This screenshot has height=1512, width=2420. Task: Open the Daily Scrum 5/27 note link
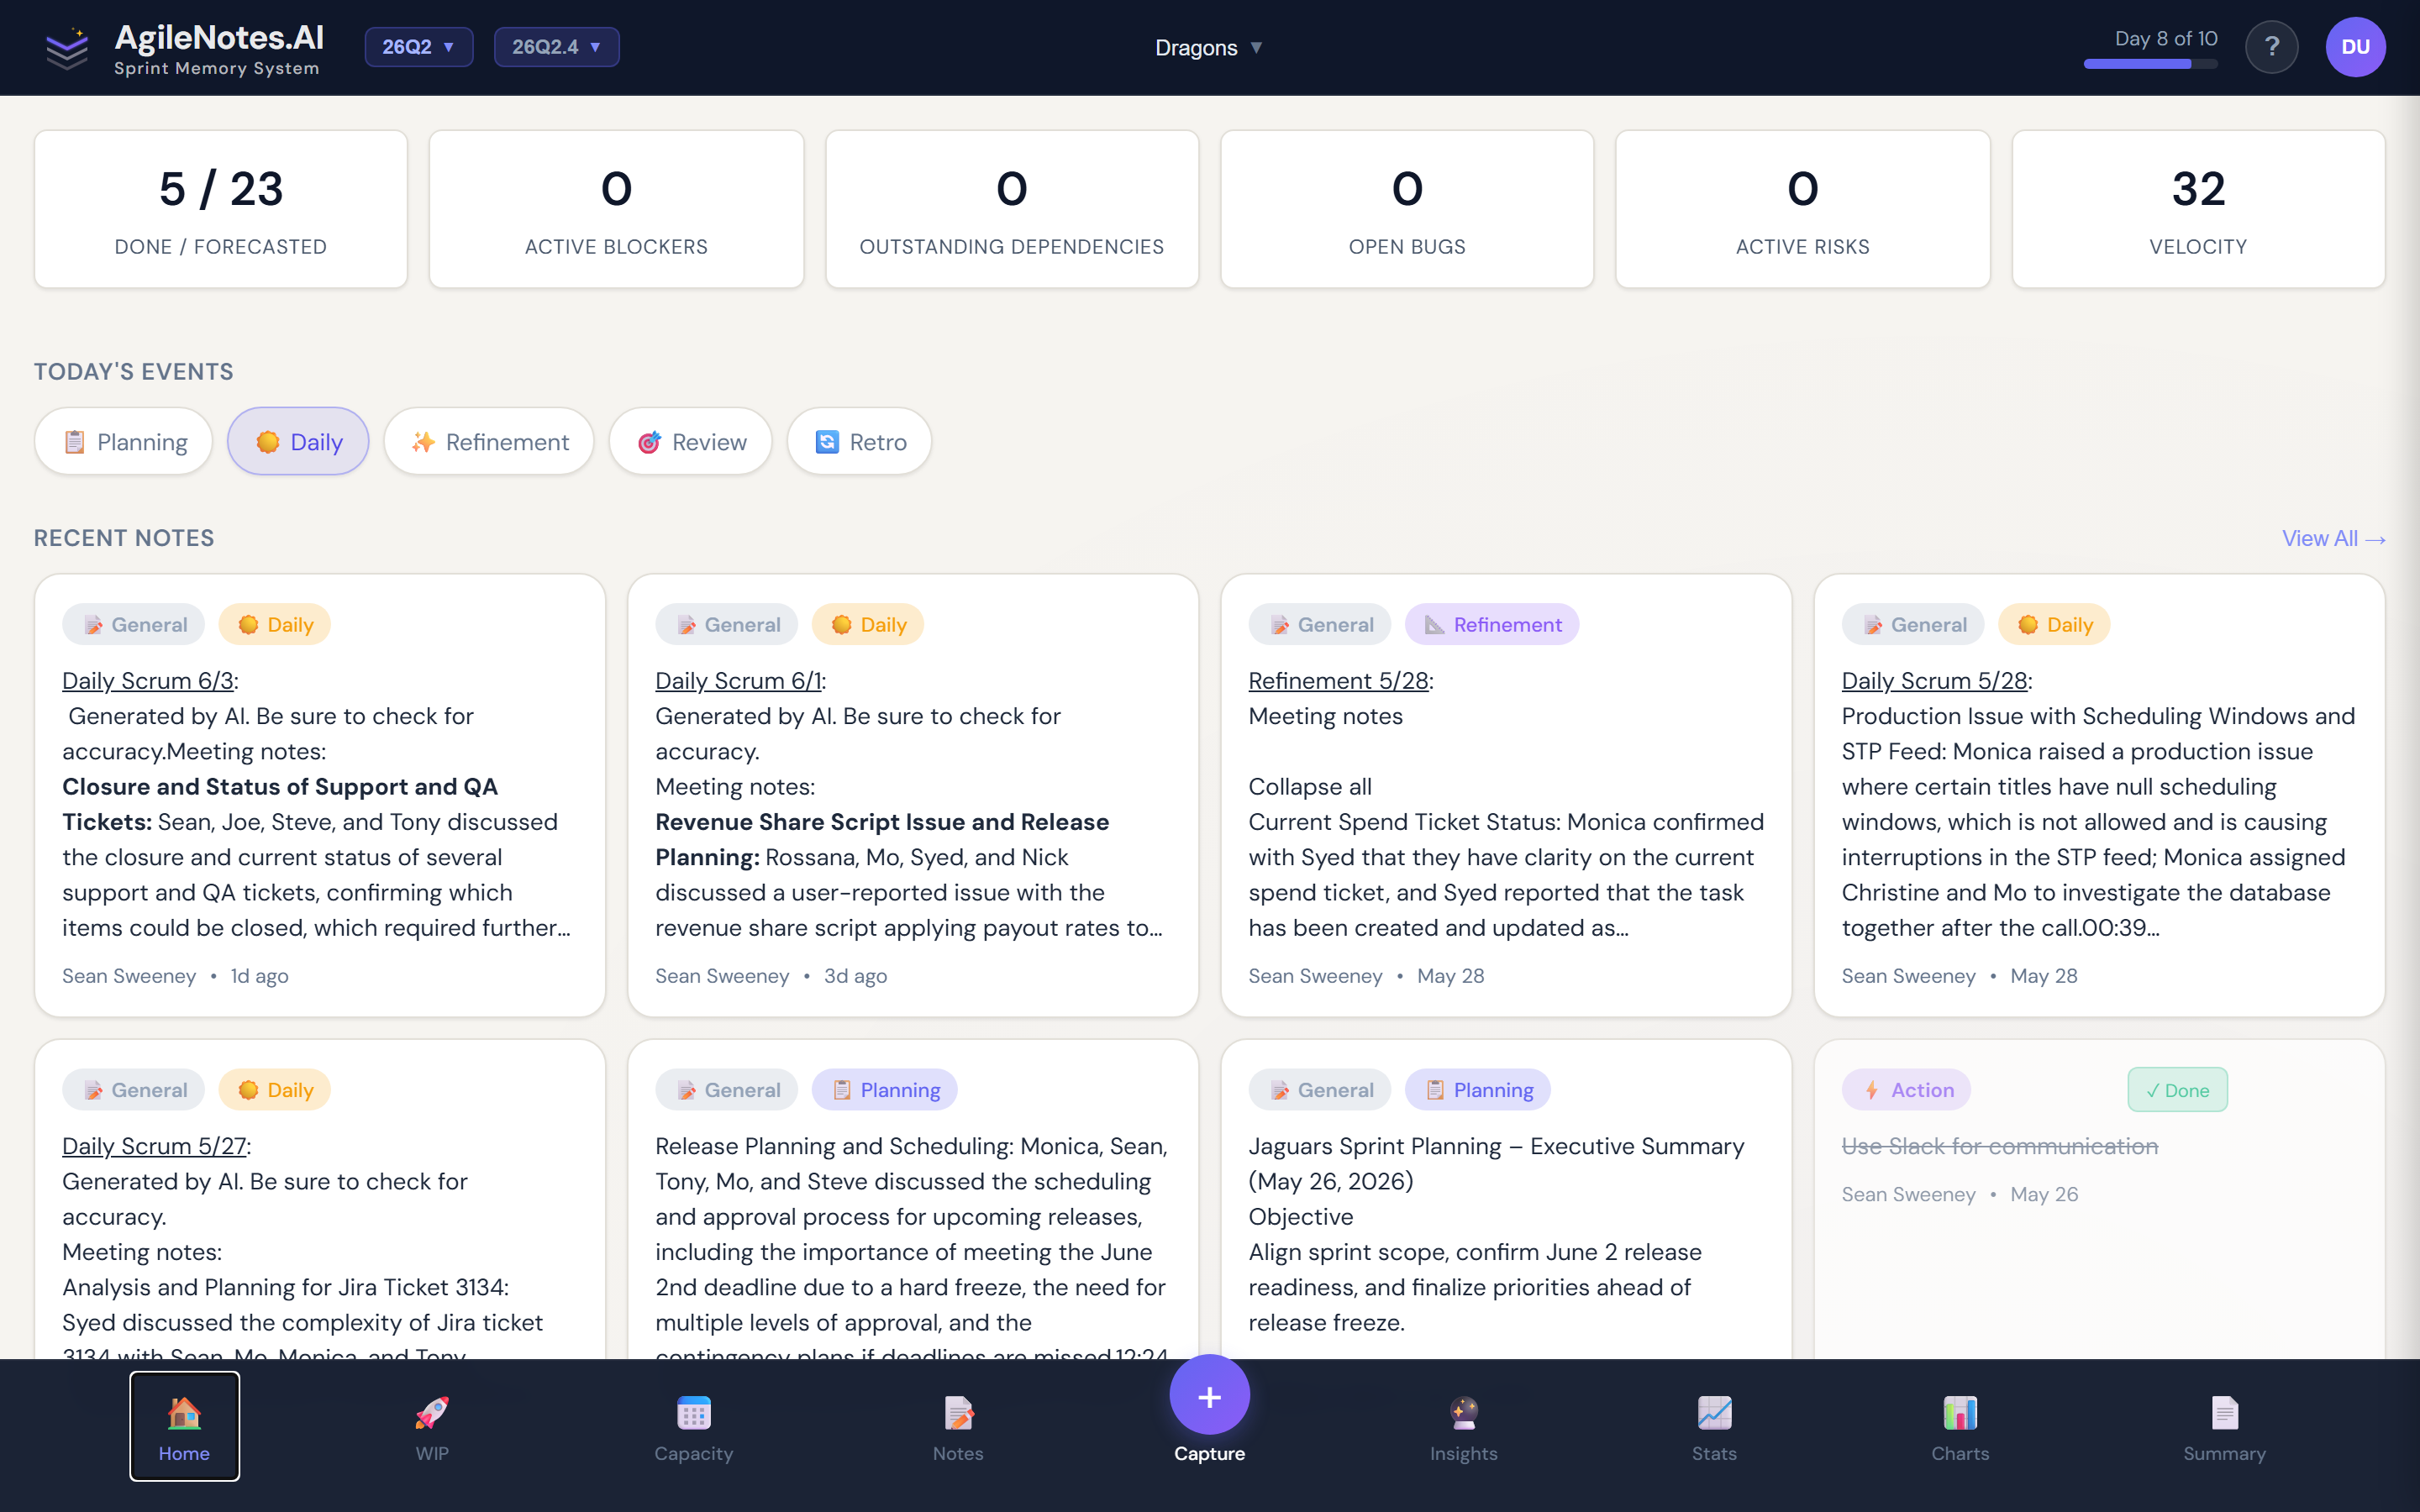pyautogui.click(x=154, y=1146)
